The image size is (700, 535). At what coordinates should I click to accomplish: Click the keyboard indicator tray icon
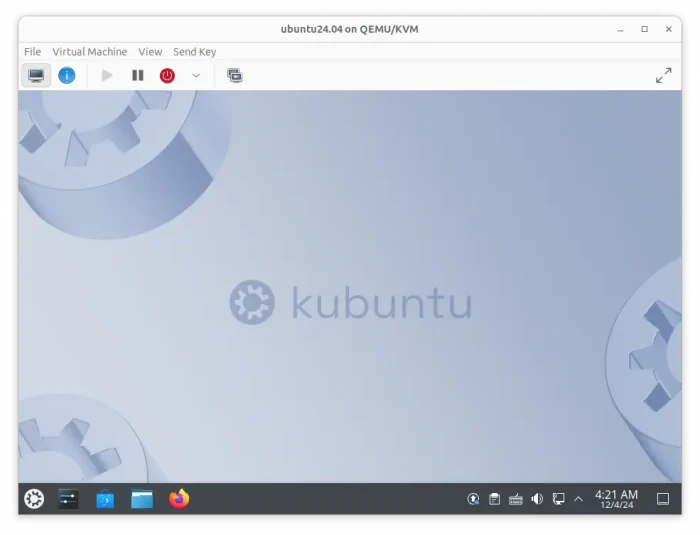516,499
